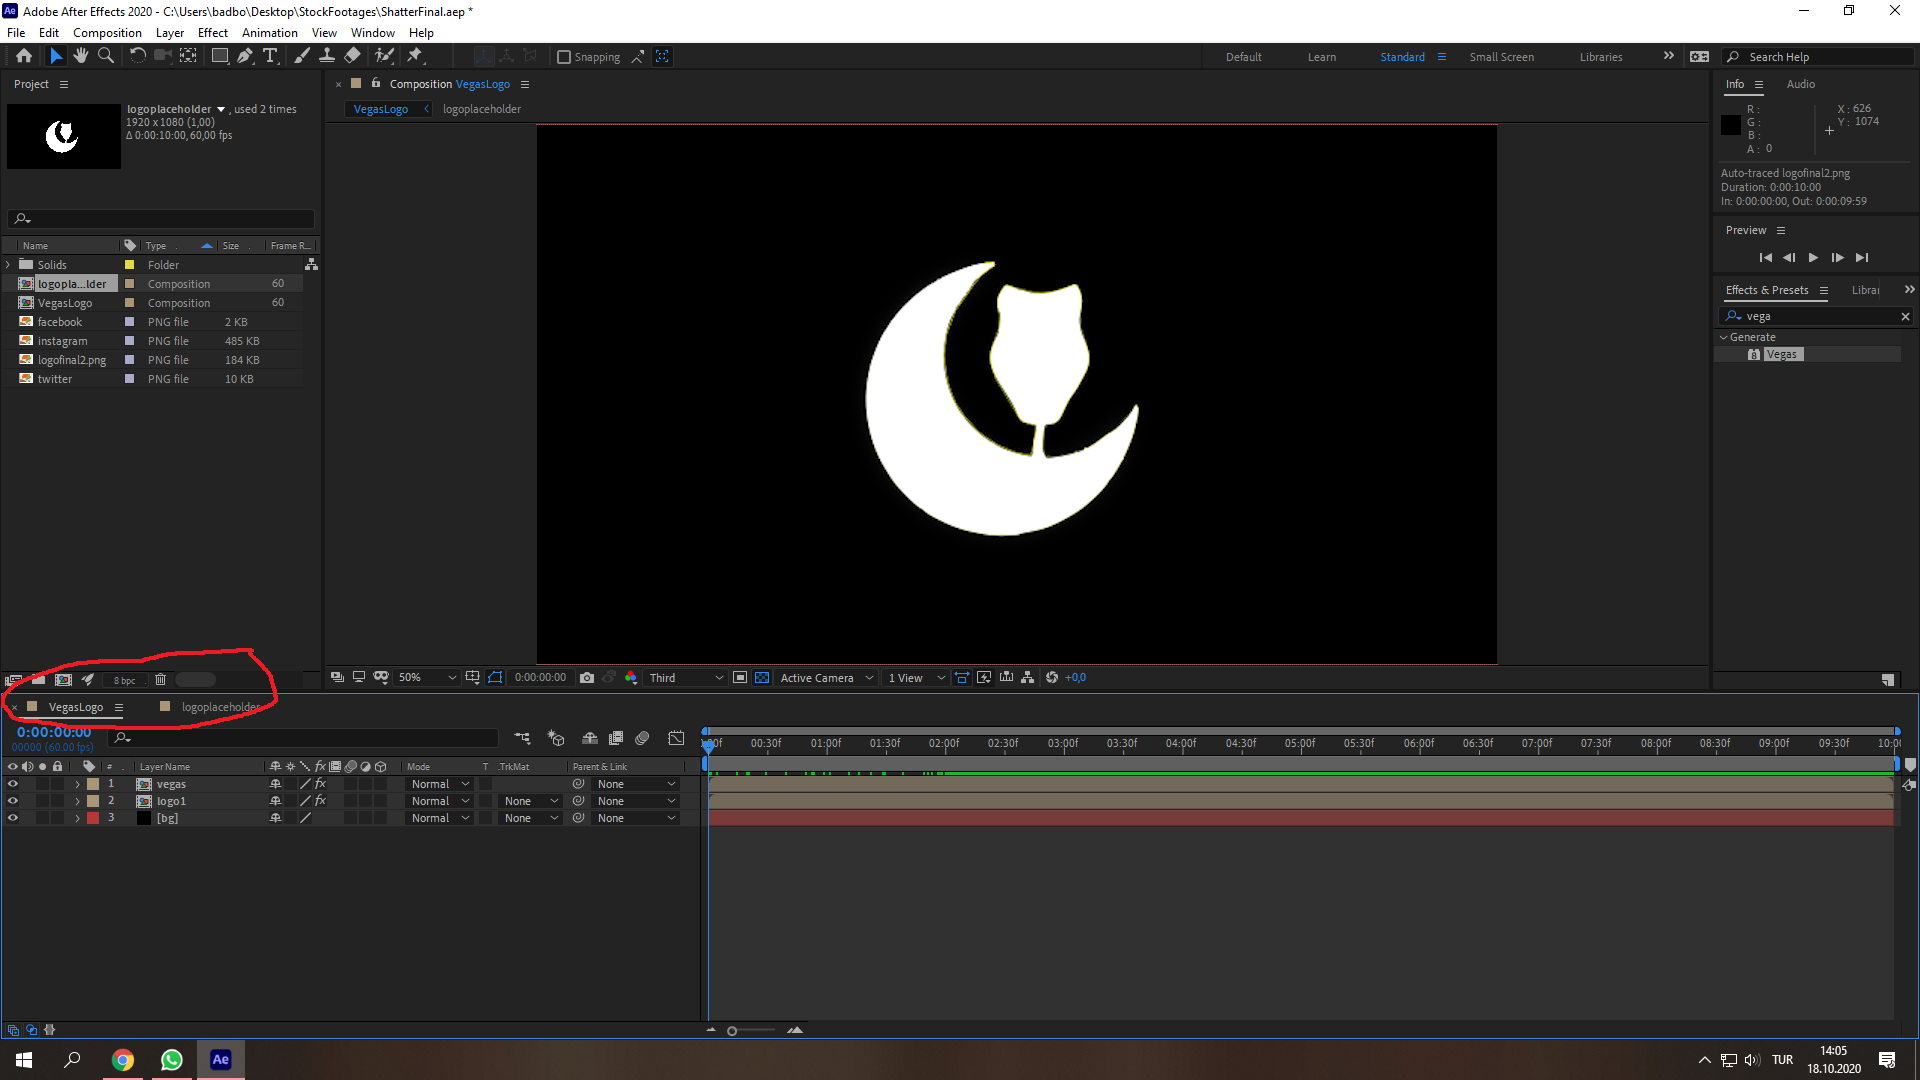This screenshot has height=1080, width=1920.
Task: Open the graph editor for the timeline
Action: click(677, 738)
